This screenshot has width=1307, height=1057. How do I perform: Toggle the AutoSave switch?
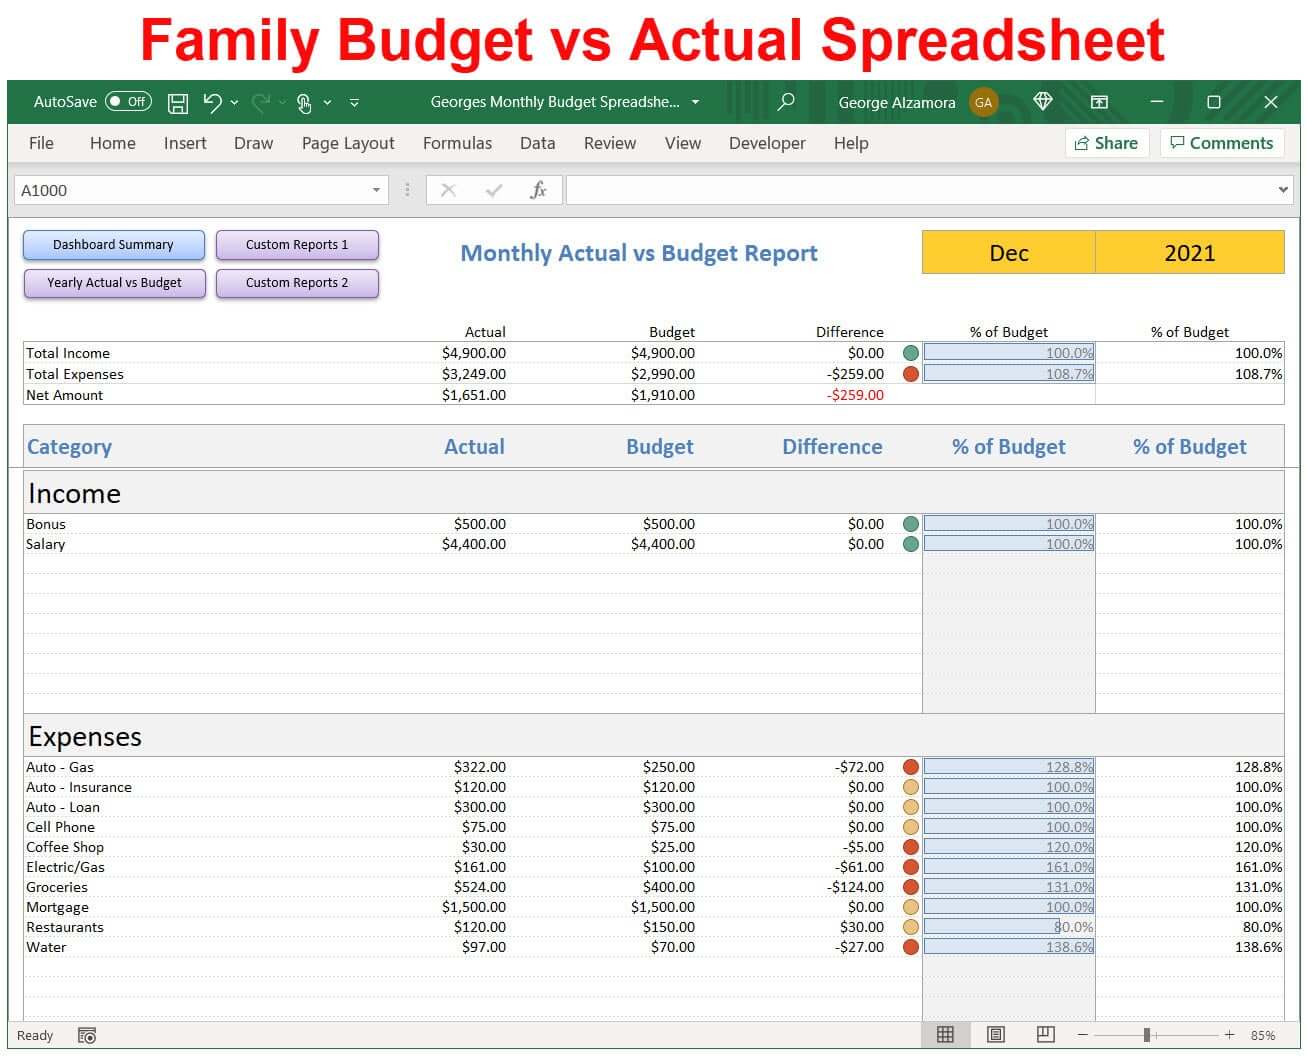[x=128, y=102]
